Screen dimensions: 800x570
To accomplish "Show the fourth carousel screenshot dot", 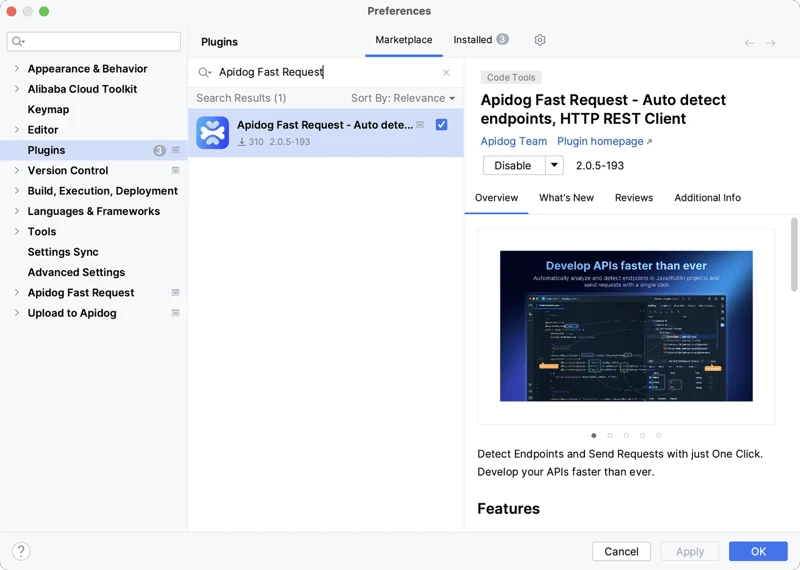I will tap(643, 435).
